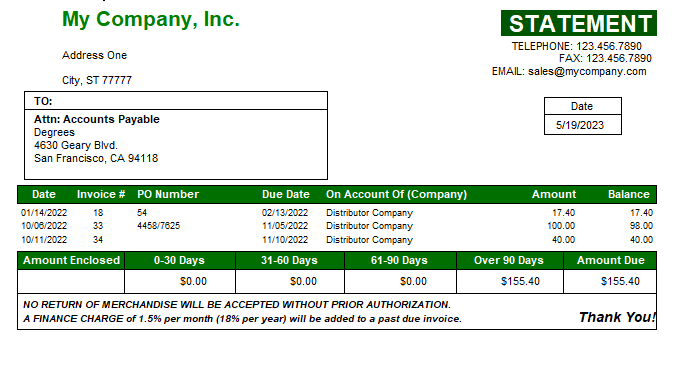Select the Attn: Accounts Payable line
Image resolution: width=676 pixels, height=368 pixels.
point(97,119)
